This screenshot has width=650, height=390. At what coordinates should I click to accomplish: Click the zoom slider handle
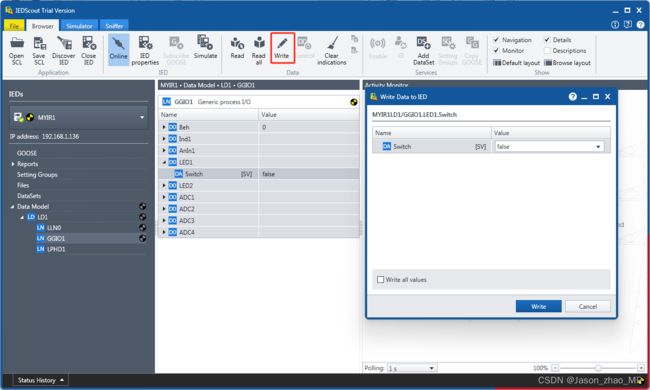pyautogui.click(x=598, y=368)
